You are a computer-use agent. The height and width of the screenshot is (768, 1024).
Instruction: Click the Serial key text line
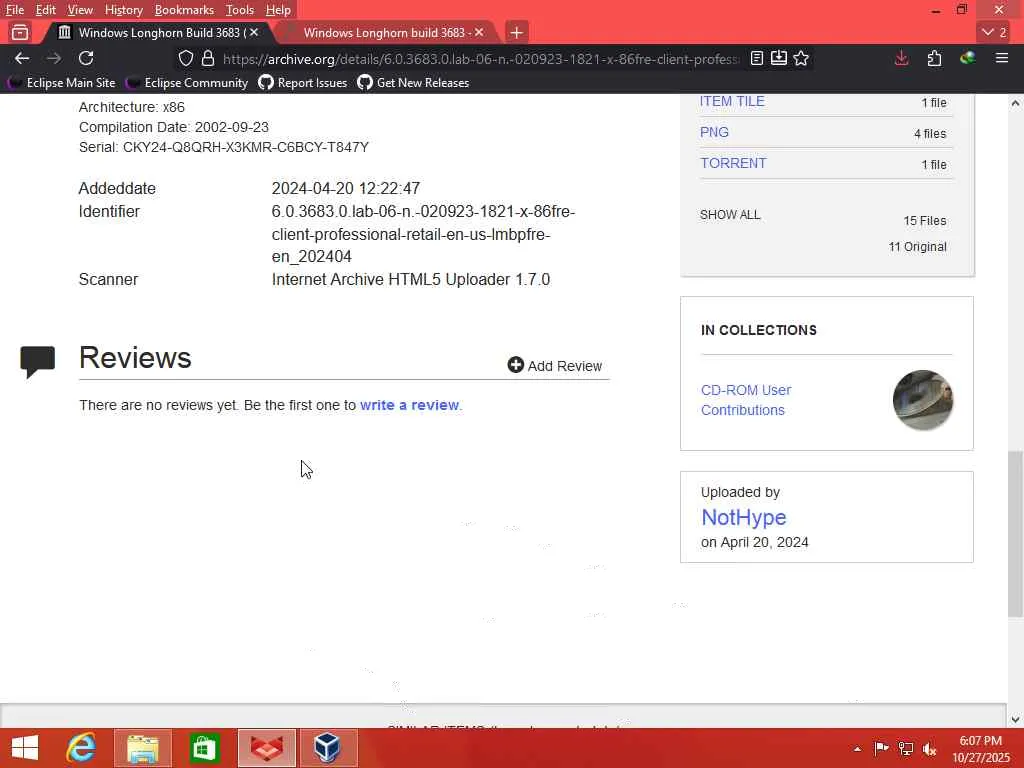(224, 147)
